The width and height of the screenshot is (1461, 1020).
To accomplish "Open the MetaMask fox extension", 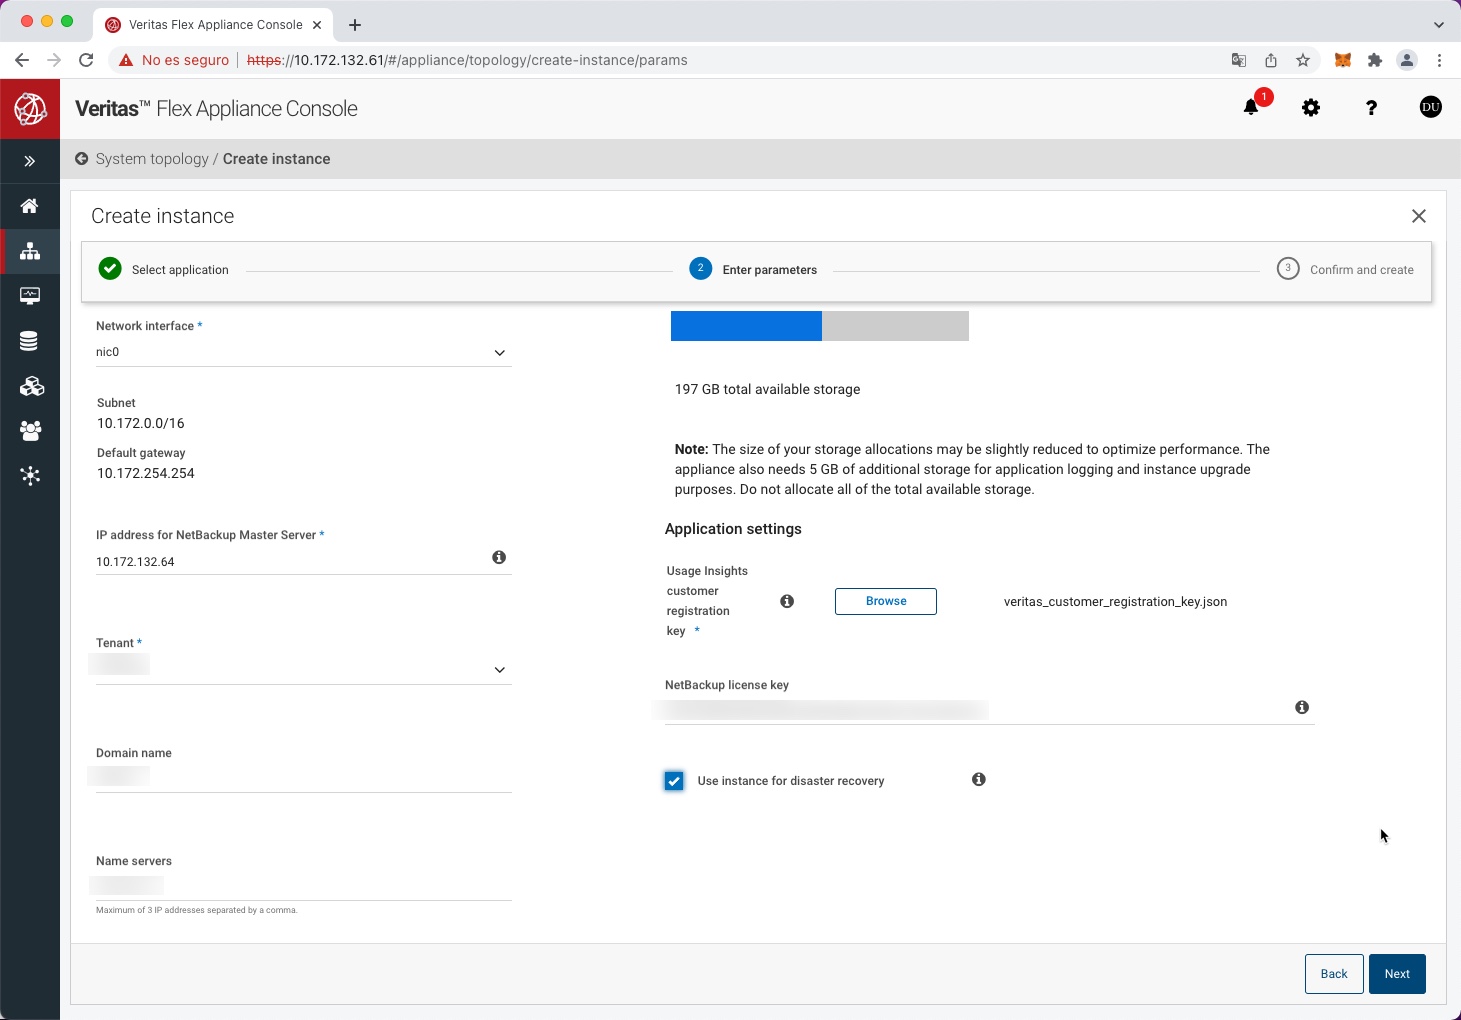I will click(x=1343, y=60).
